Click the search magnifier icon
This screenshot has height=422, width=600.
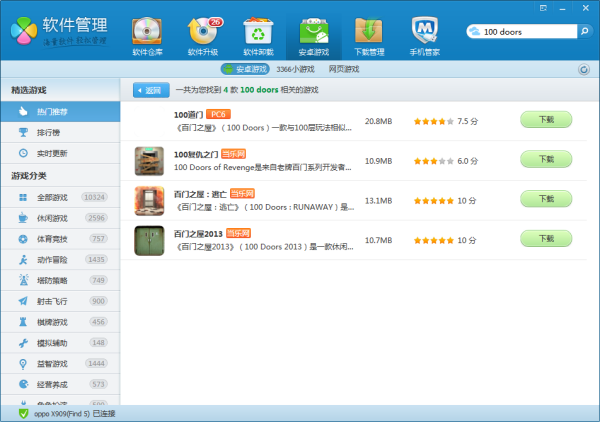coord(584,31)
